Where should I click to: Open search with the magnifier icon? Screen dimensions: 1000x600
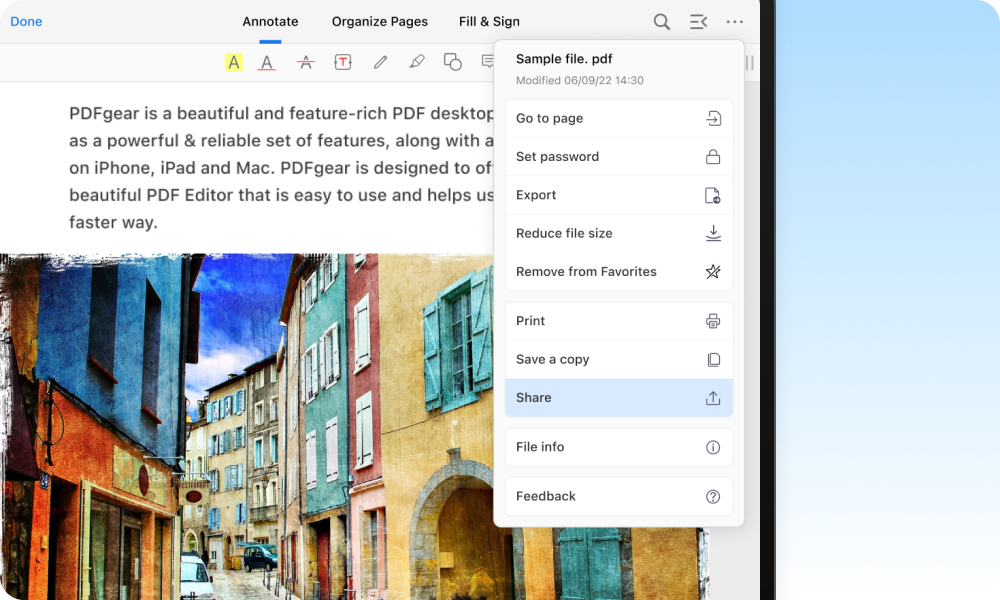661,21
